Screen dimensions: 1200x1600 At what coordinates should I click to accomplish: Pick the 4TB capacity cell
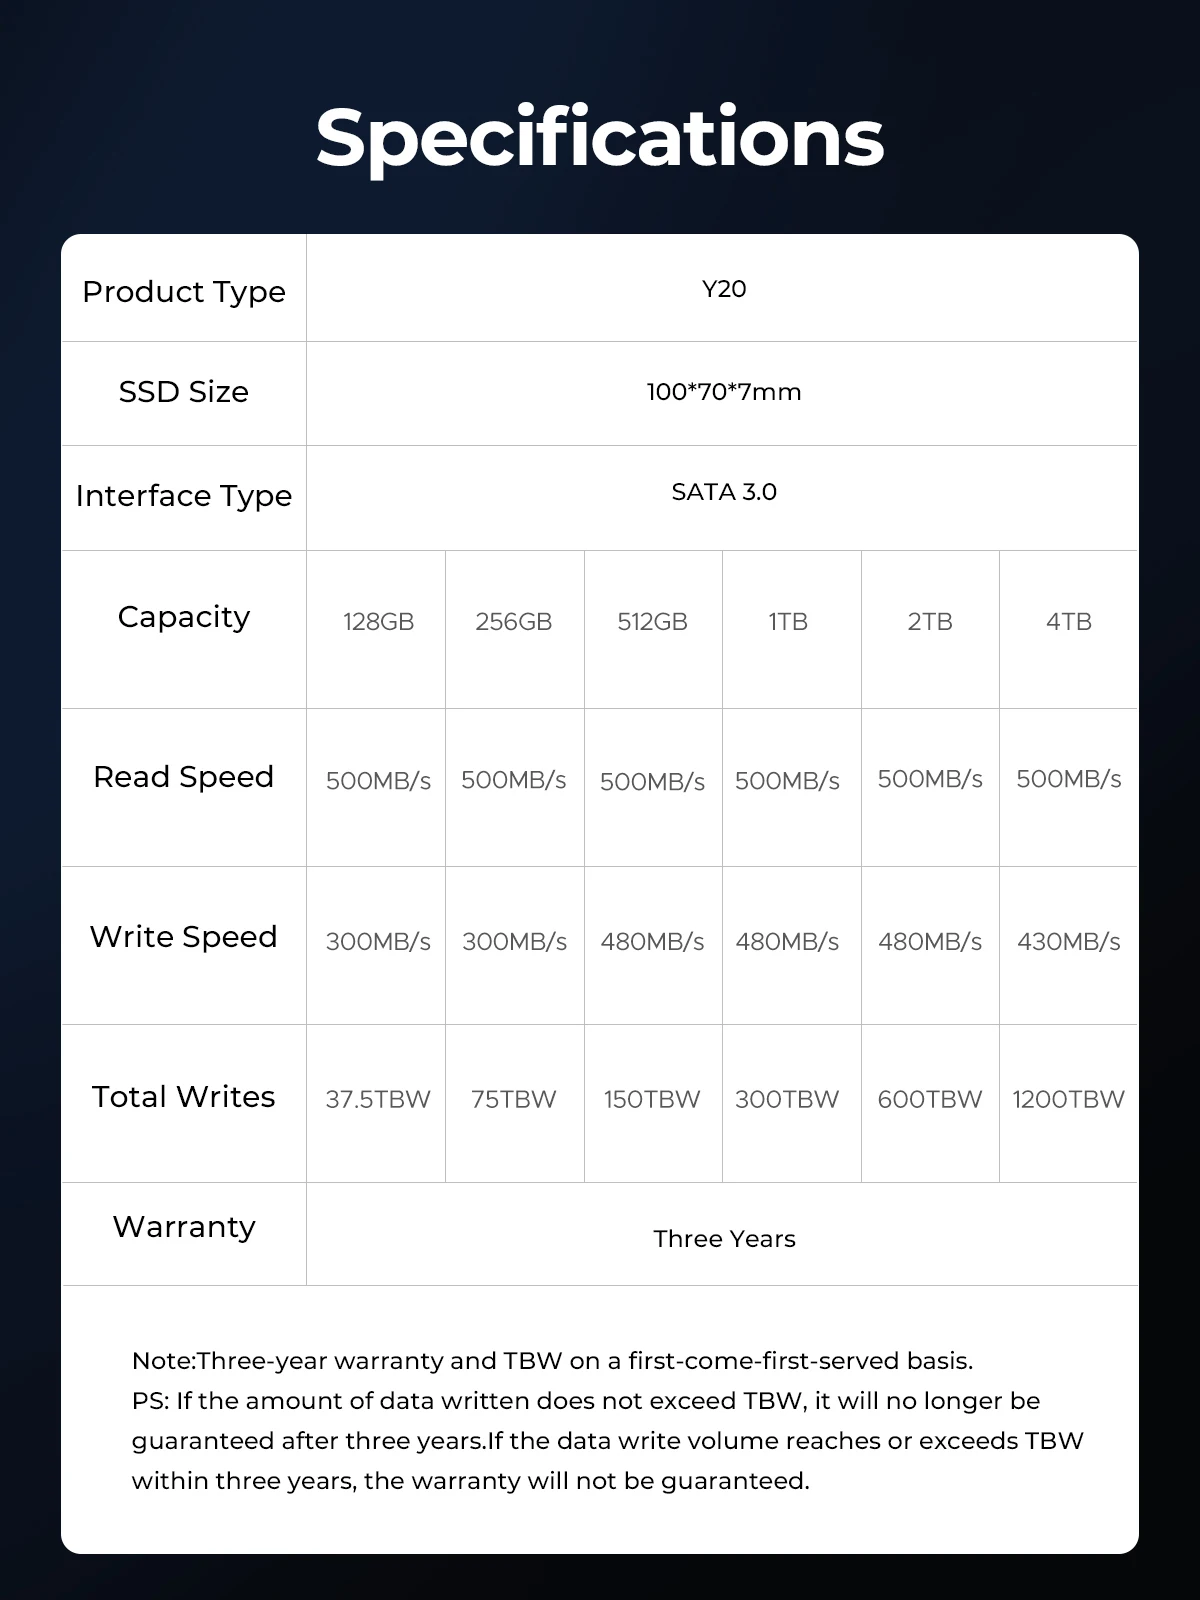1068,622
